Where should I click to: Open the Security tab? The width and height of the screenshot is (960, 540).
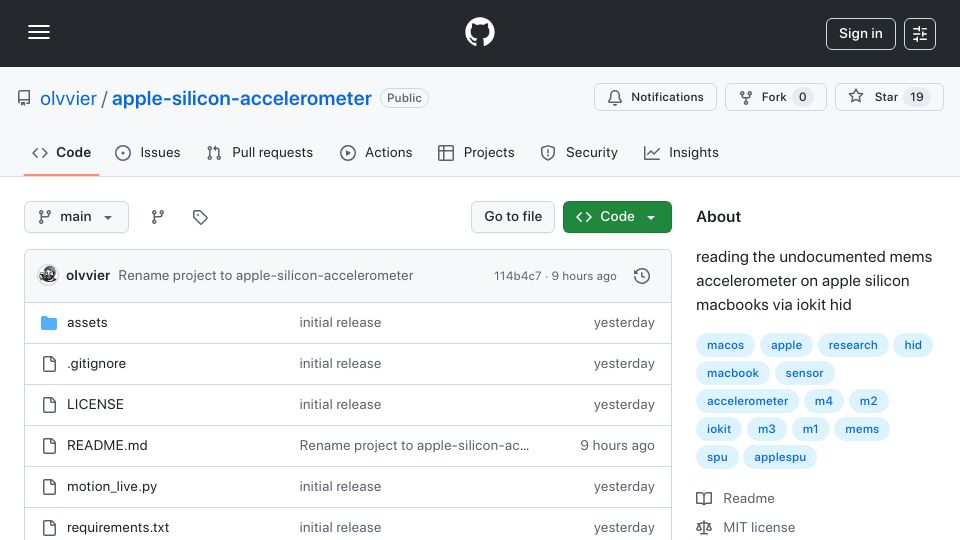point(579,152)
